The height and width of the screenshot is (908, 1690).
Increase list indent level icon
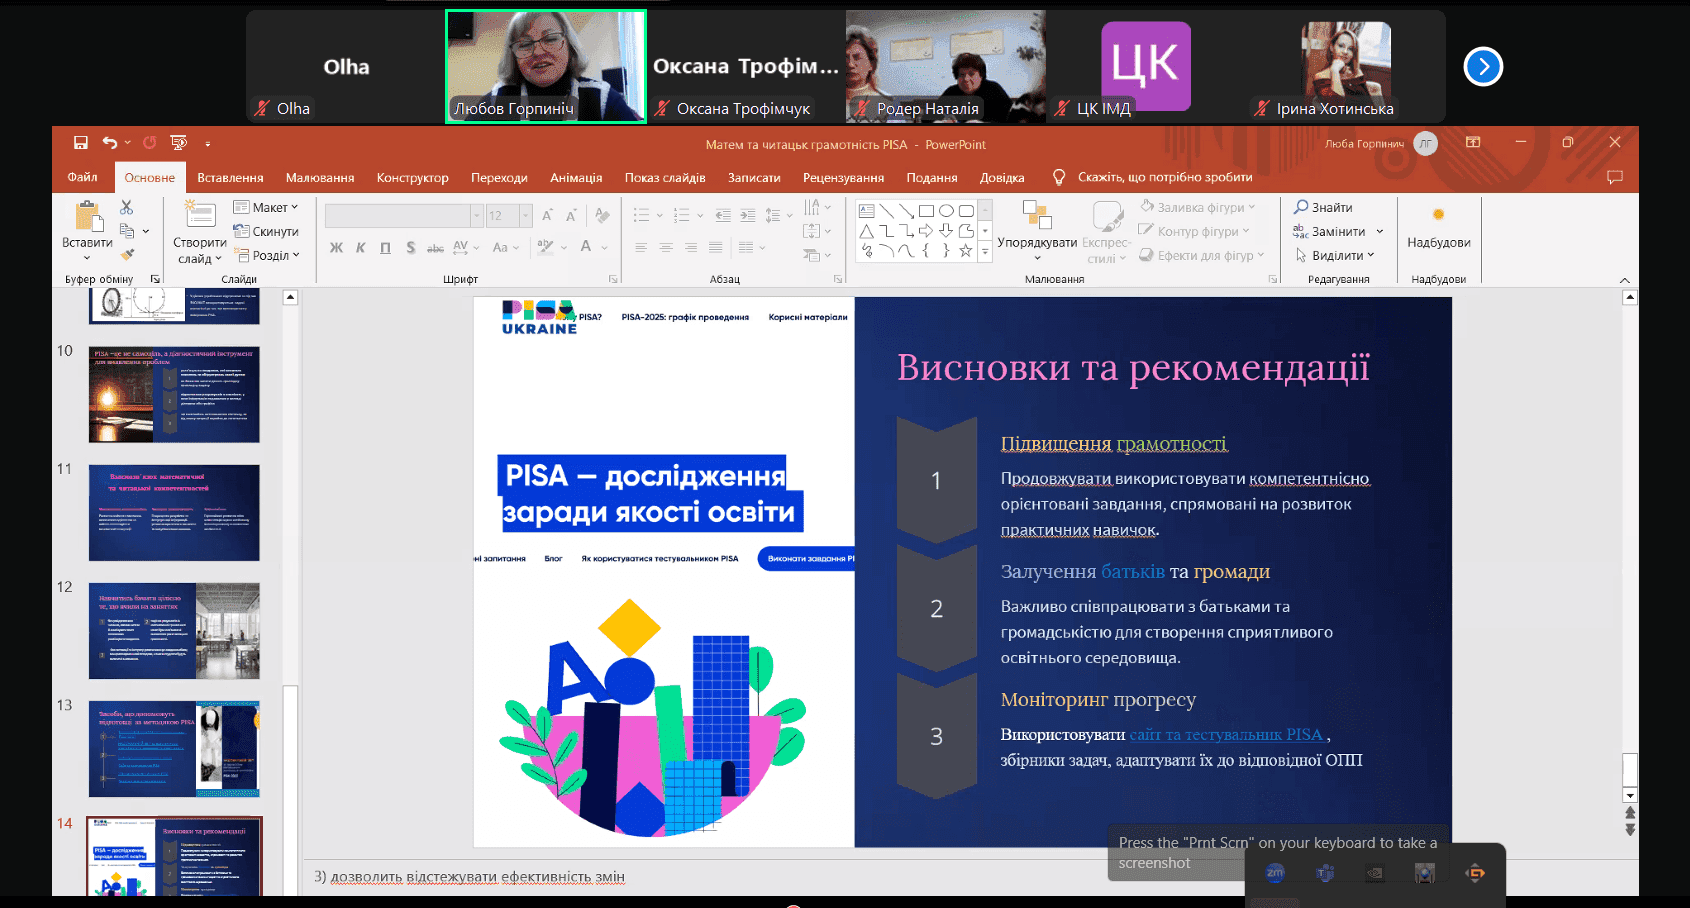[748, 215]
